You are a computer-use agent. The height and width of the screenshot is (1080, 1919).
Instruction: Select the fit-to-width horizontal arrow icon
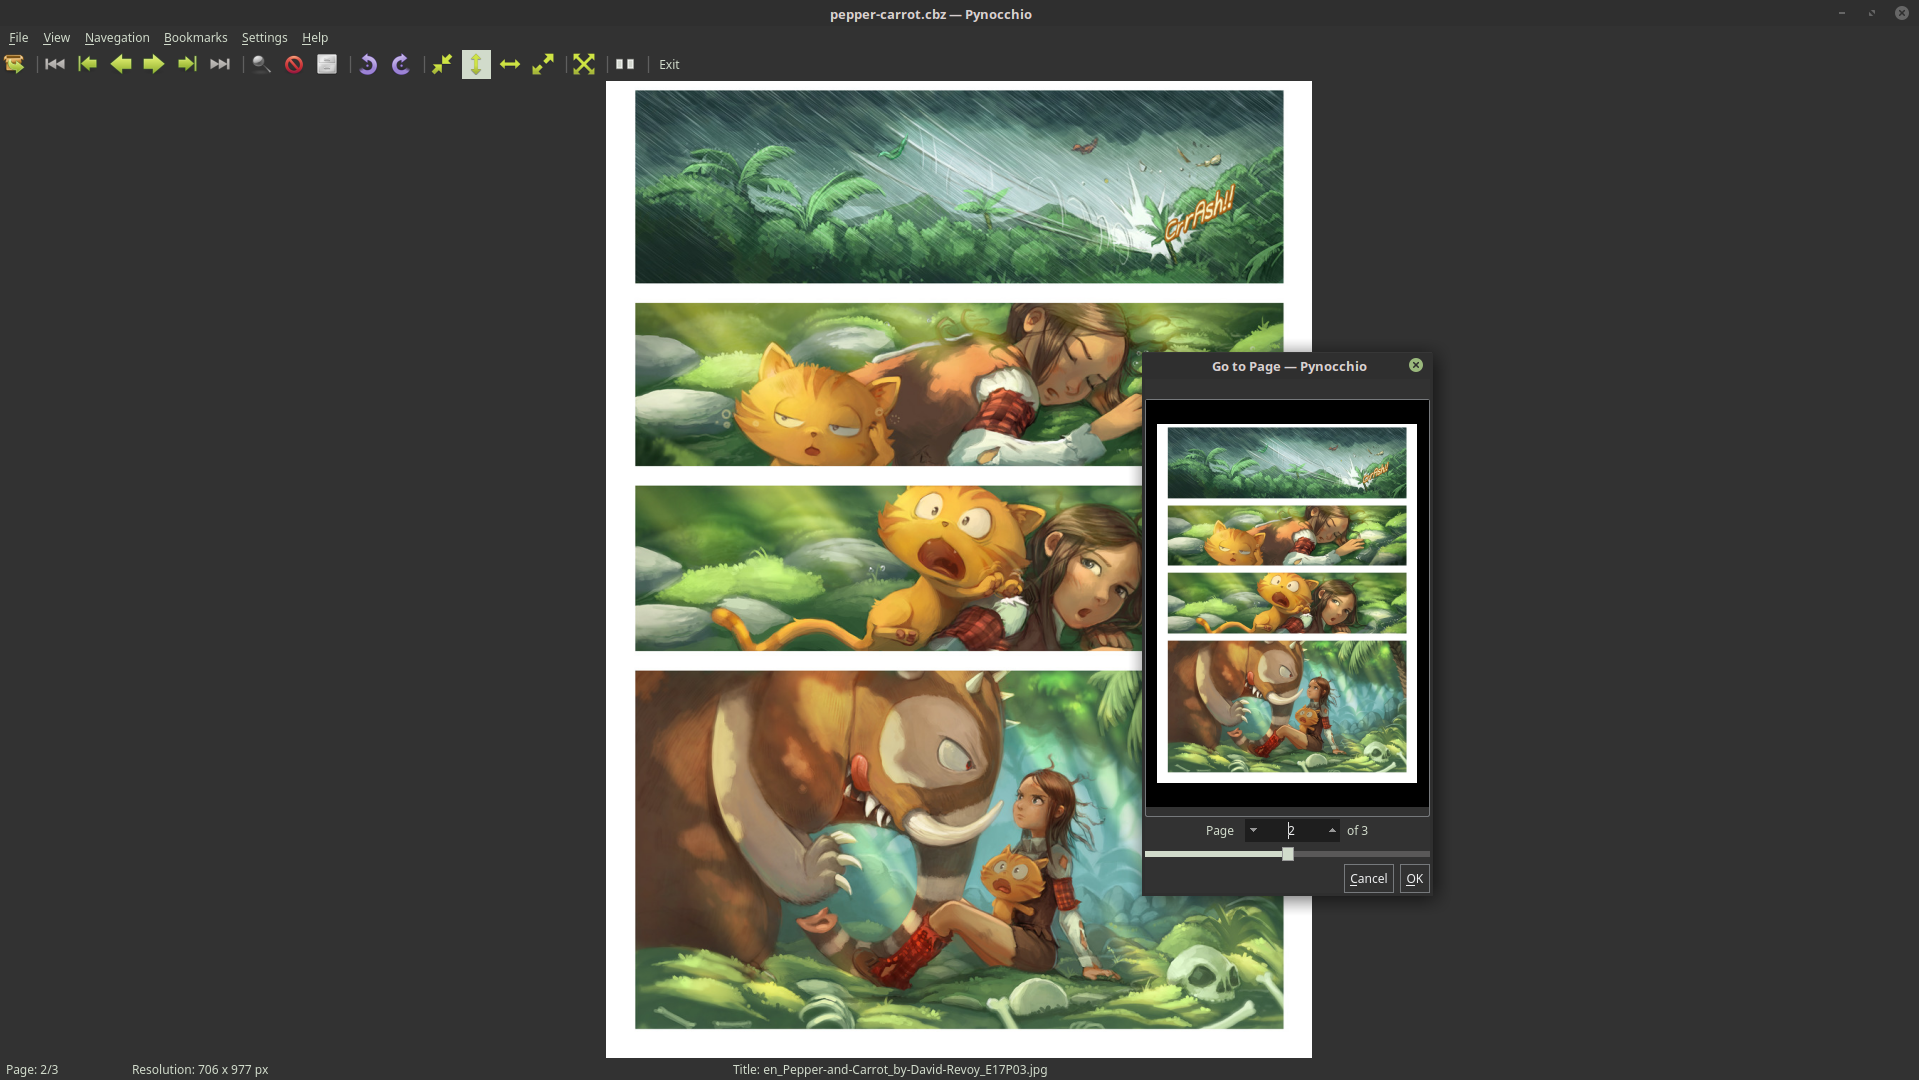pos(510,64)
